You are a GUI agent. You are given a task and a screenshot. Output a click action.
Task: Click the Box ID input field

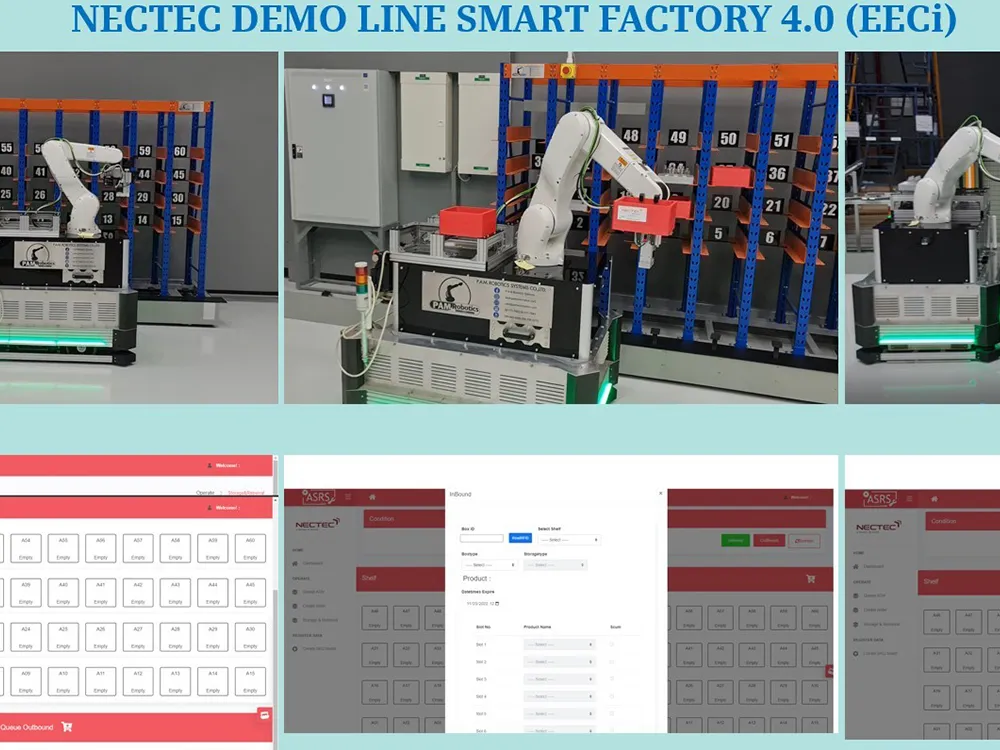[482, 539]
